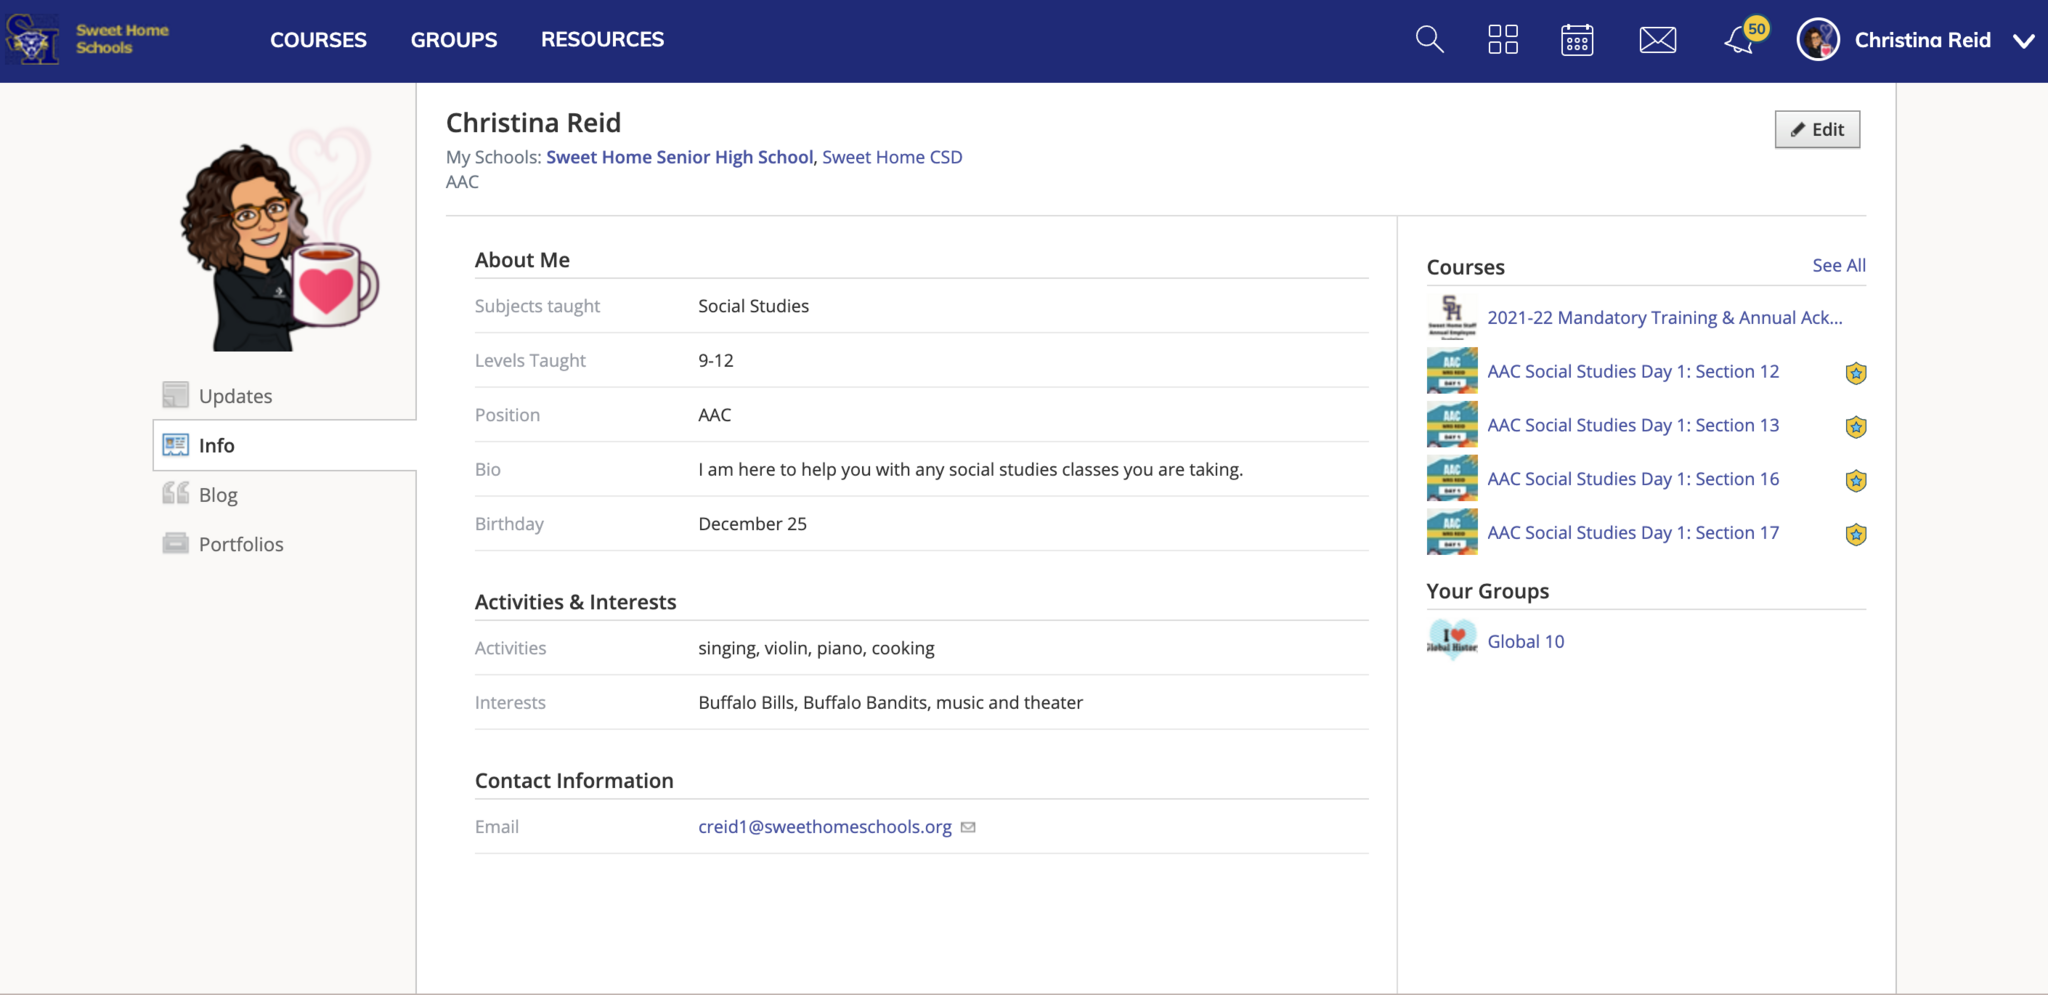The width and height of the screenshot is (2048, 995).
Task: Open the RESOURCES menu
Action: click(x=602, y=40)
